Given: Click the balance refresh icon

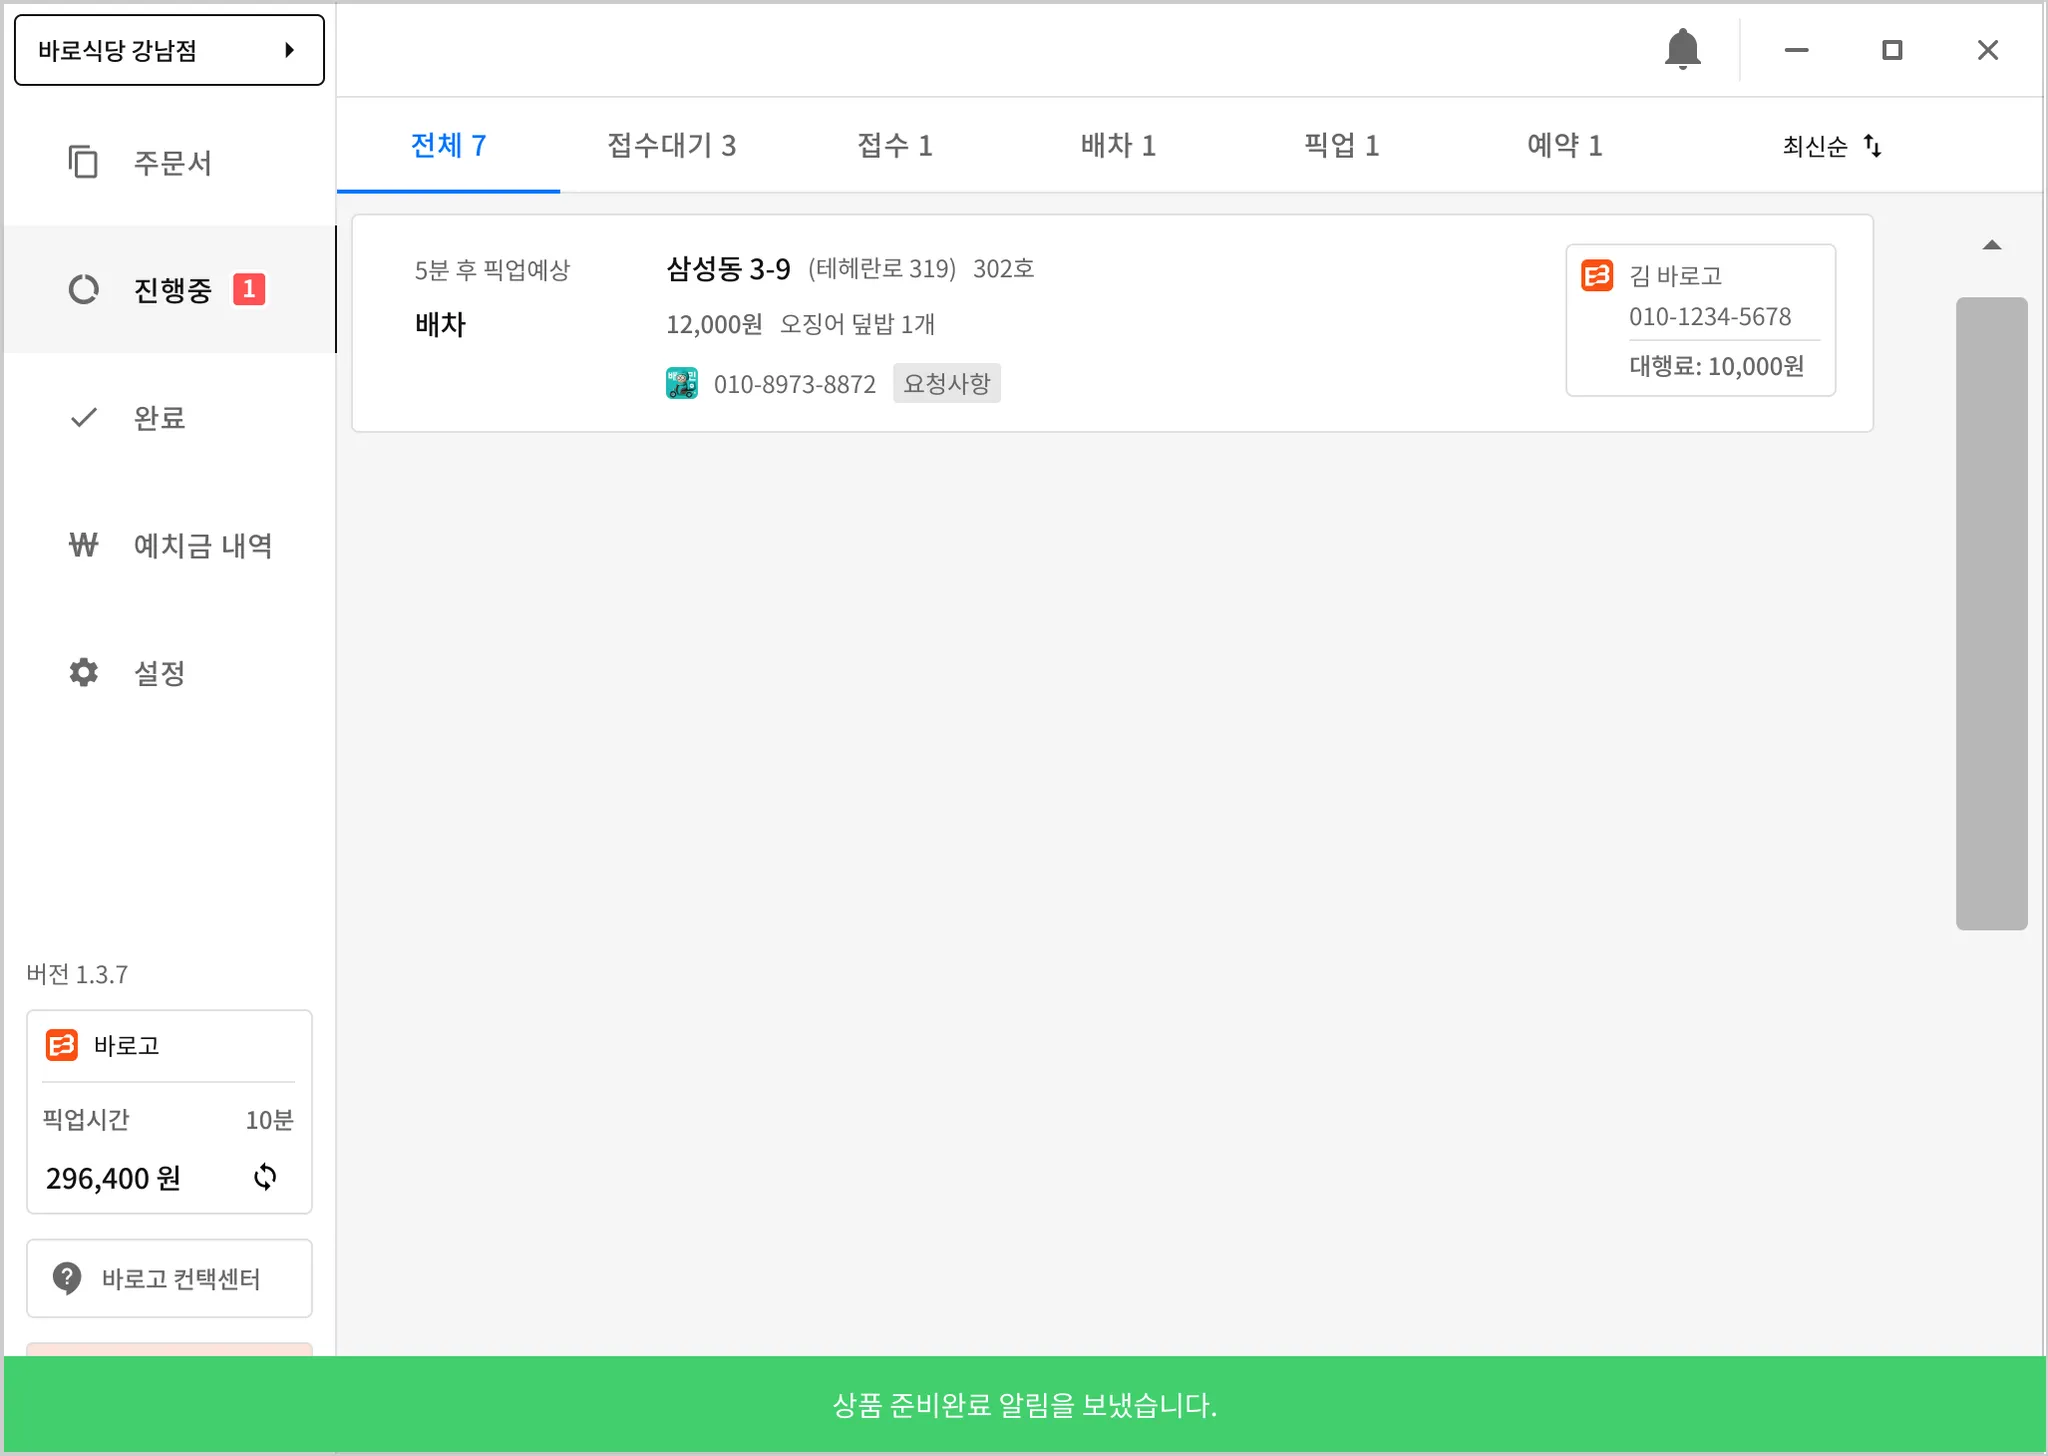Looking at the screenshot, I should point(265,1177).
